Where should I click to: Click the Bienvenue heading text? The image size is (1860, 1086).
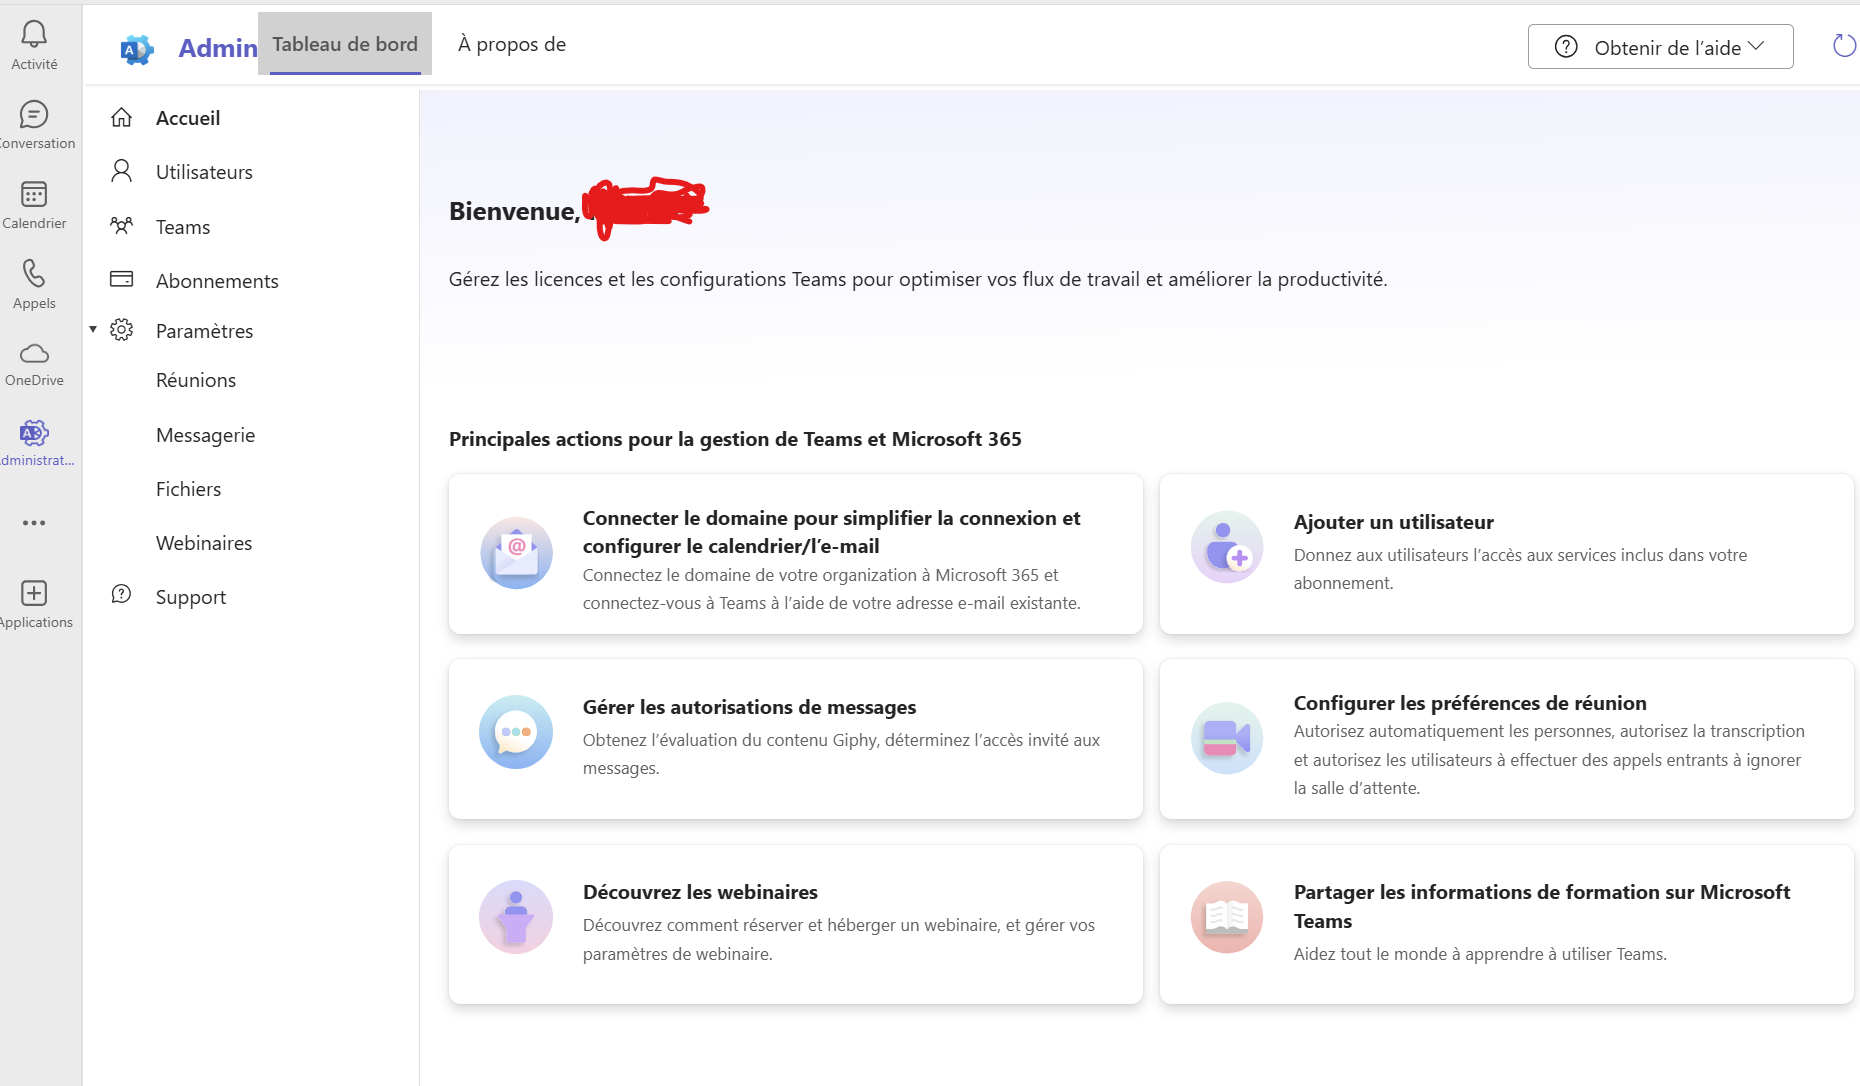click(x=514, y=211)
